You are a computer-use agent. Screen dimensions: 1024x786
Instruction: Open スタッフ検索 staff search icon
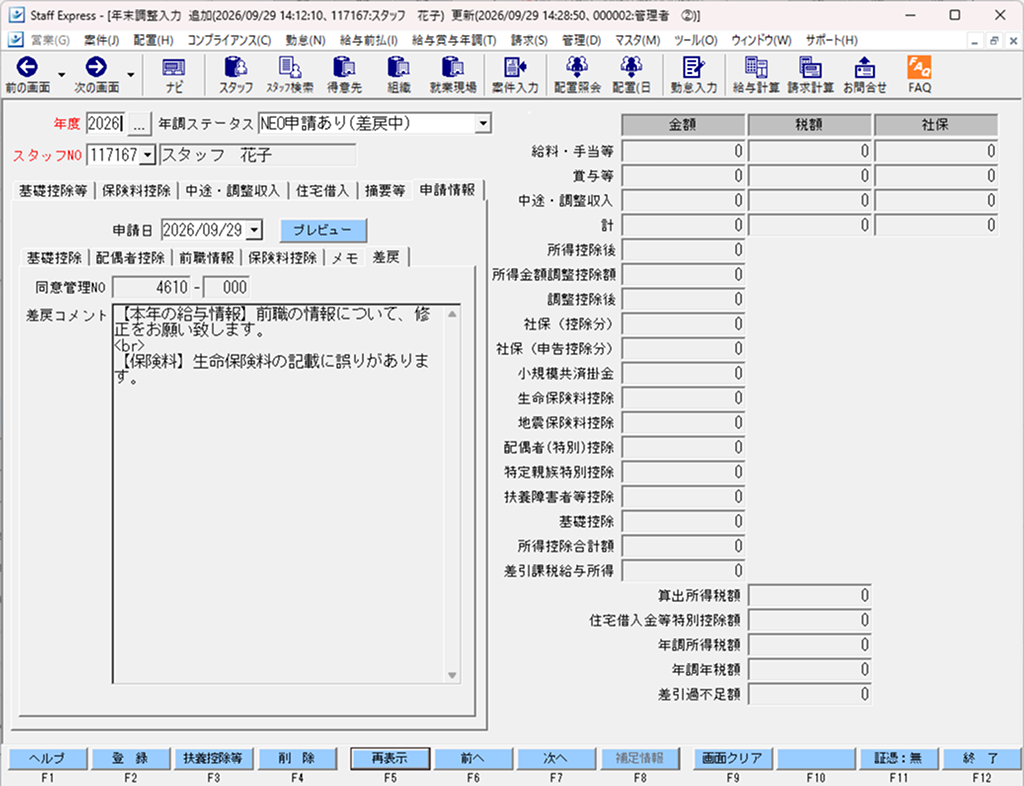(289, 74)
